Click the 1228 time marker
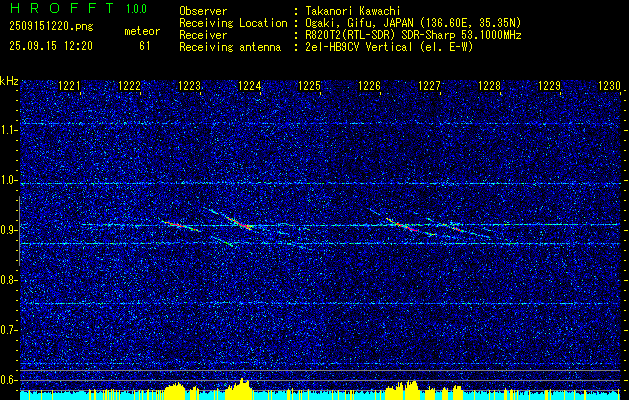Screen dimensions: 629x400 point(490,85)
